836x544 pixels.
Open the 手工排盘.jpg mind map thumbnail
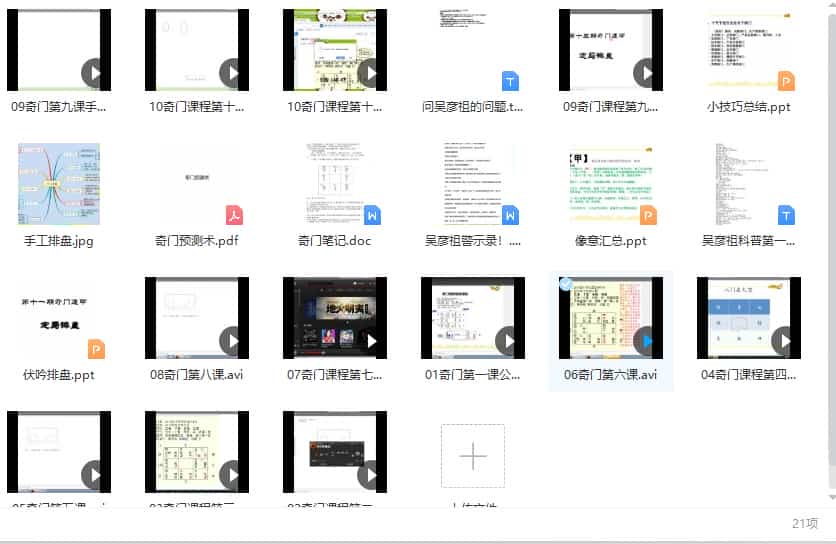[58, 184]
